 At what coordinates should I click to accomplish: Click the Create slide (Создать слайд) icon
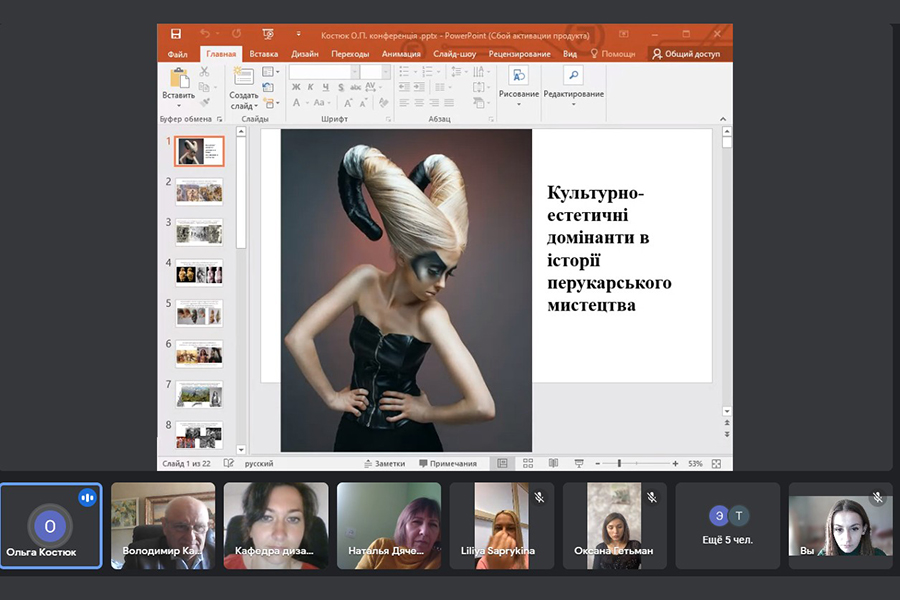tap(243, 79)
